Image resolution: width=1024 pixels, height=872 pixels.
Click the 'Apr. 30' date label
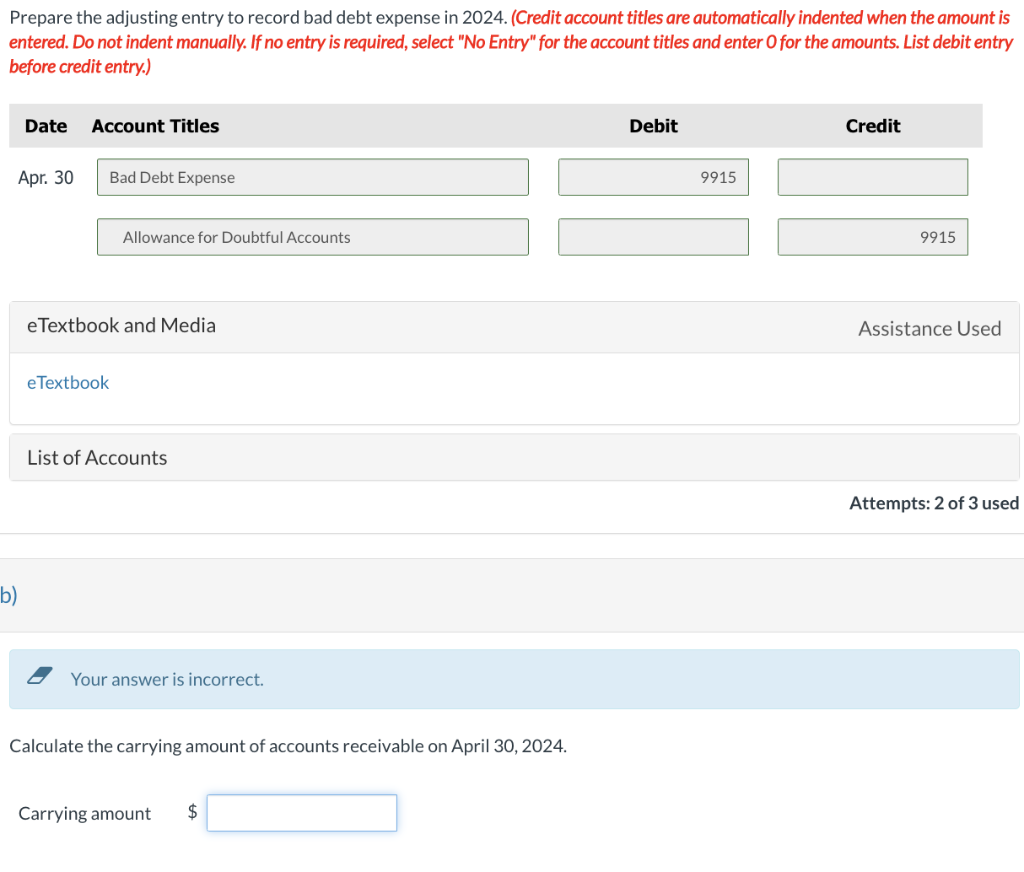point(46,178)
